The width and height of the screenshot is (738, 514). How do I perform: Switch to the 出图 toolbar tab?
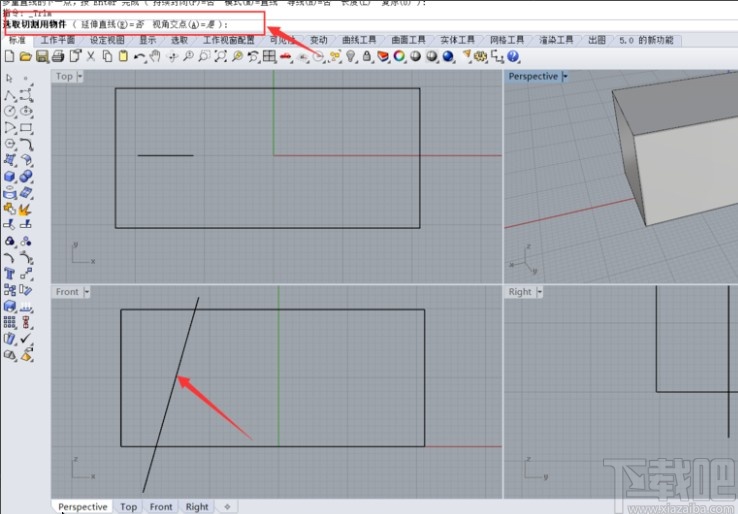(x=597, y=40)
